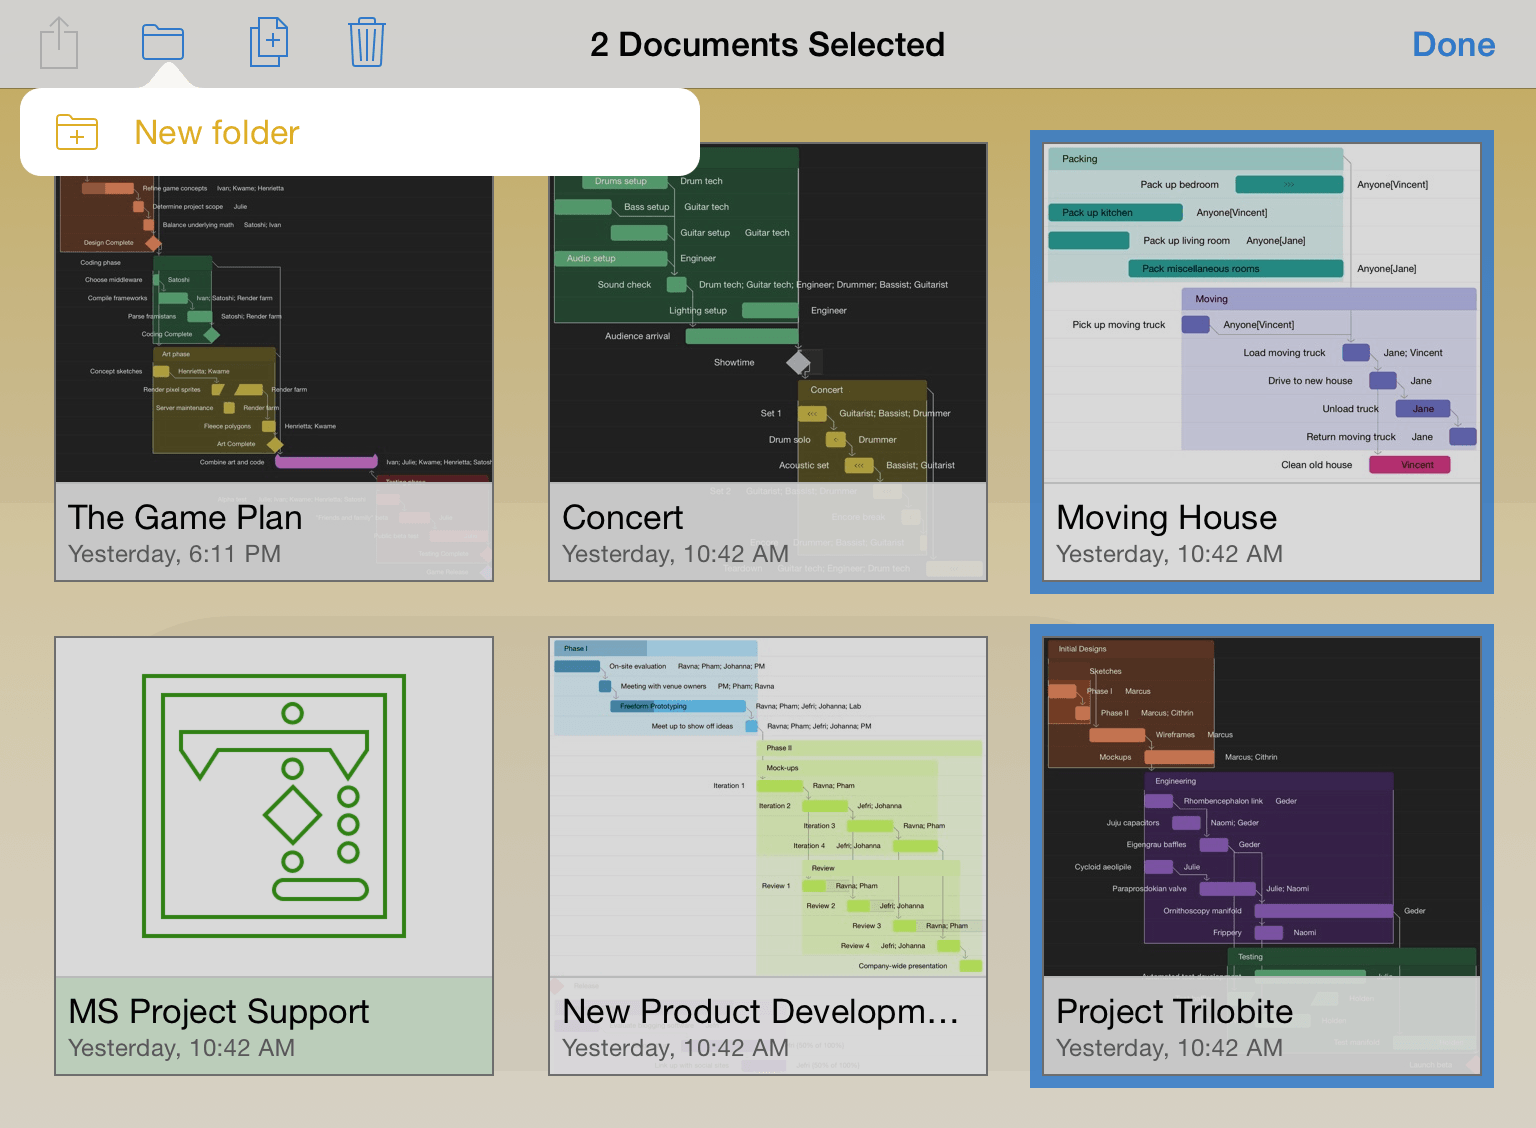Choose New folder in popover
Screen dimensions: 1536x1128
coord(360,132)
